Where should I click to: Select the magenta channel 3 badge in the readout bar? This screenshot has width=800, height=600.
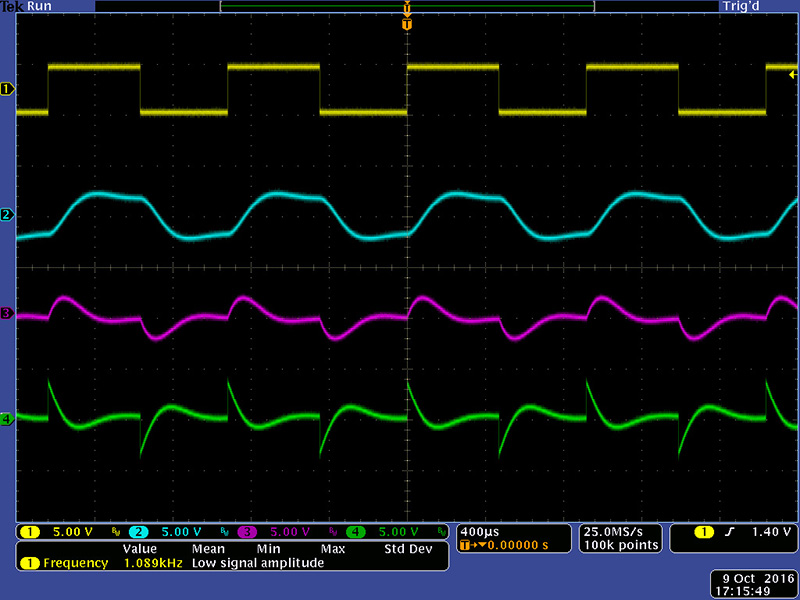tap(247, 532)
